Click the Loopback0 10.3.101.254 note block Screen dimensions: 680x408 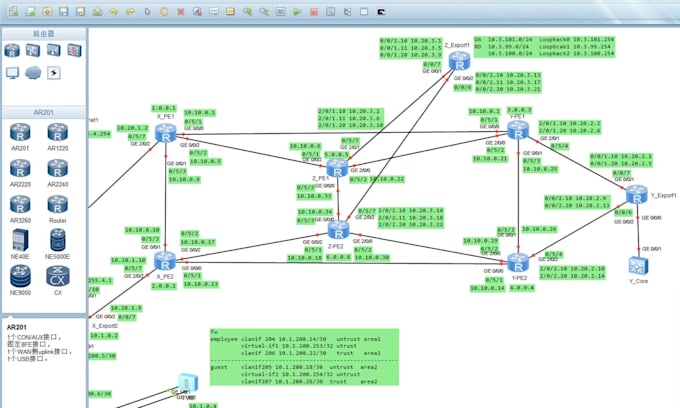(544, 46)
